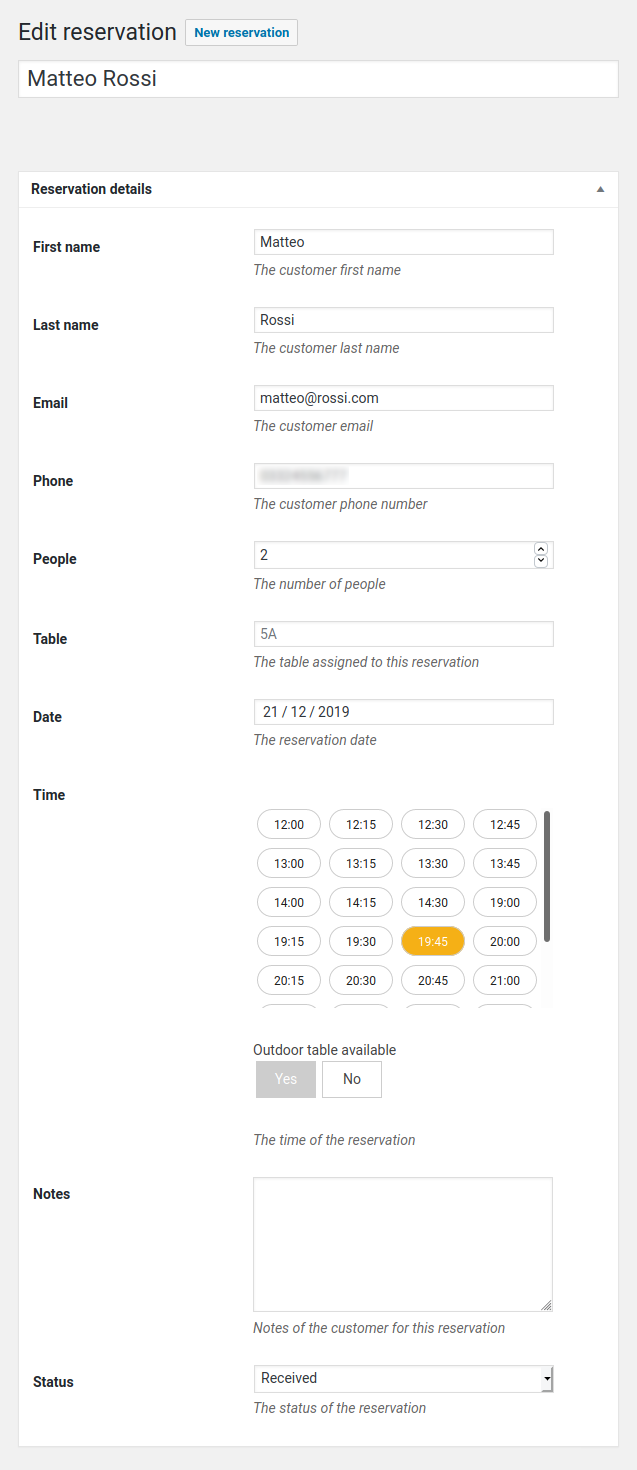The height and width of the screenshot is (1470, 637).
Task: Collapse the Reservation details panel arrow
Action: (601, 189)
